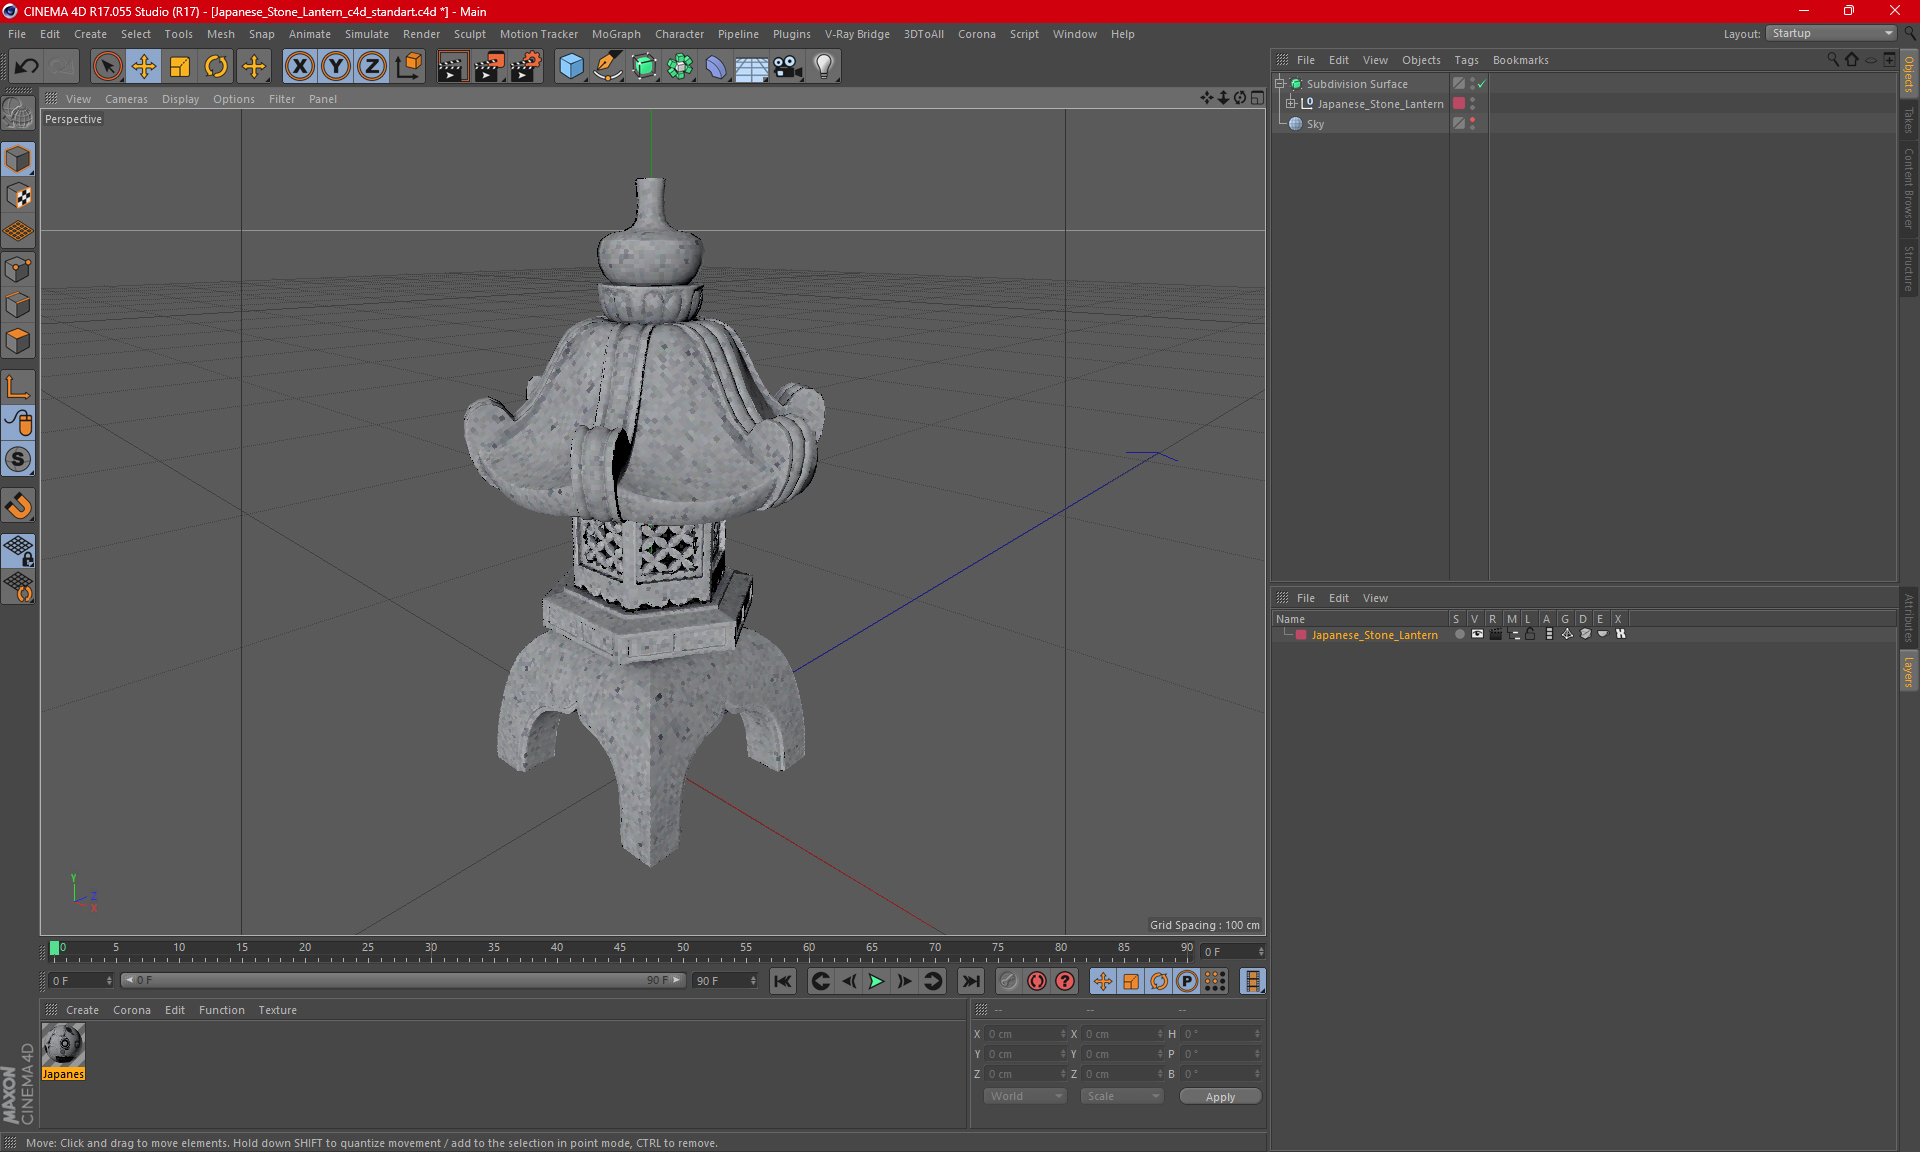Open the MoGraph menu

coord(615,34)
